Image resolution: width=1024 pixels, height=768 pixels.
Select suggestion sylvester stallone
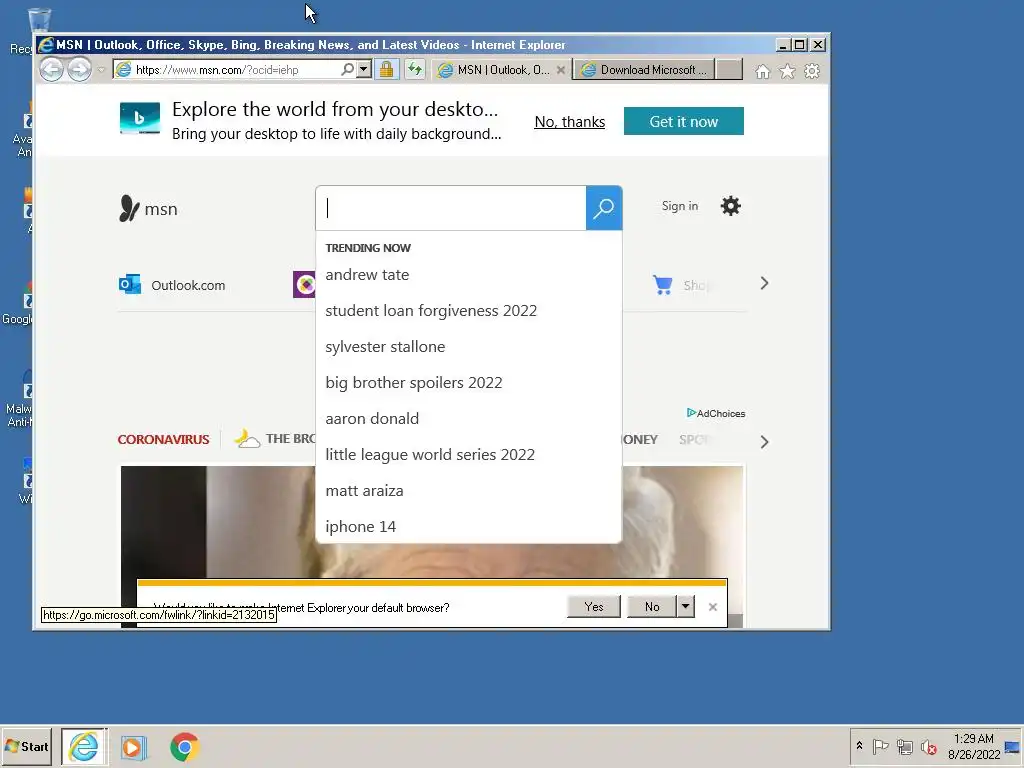pyautogui.click(x=468, y=347)
